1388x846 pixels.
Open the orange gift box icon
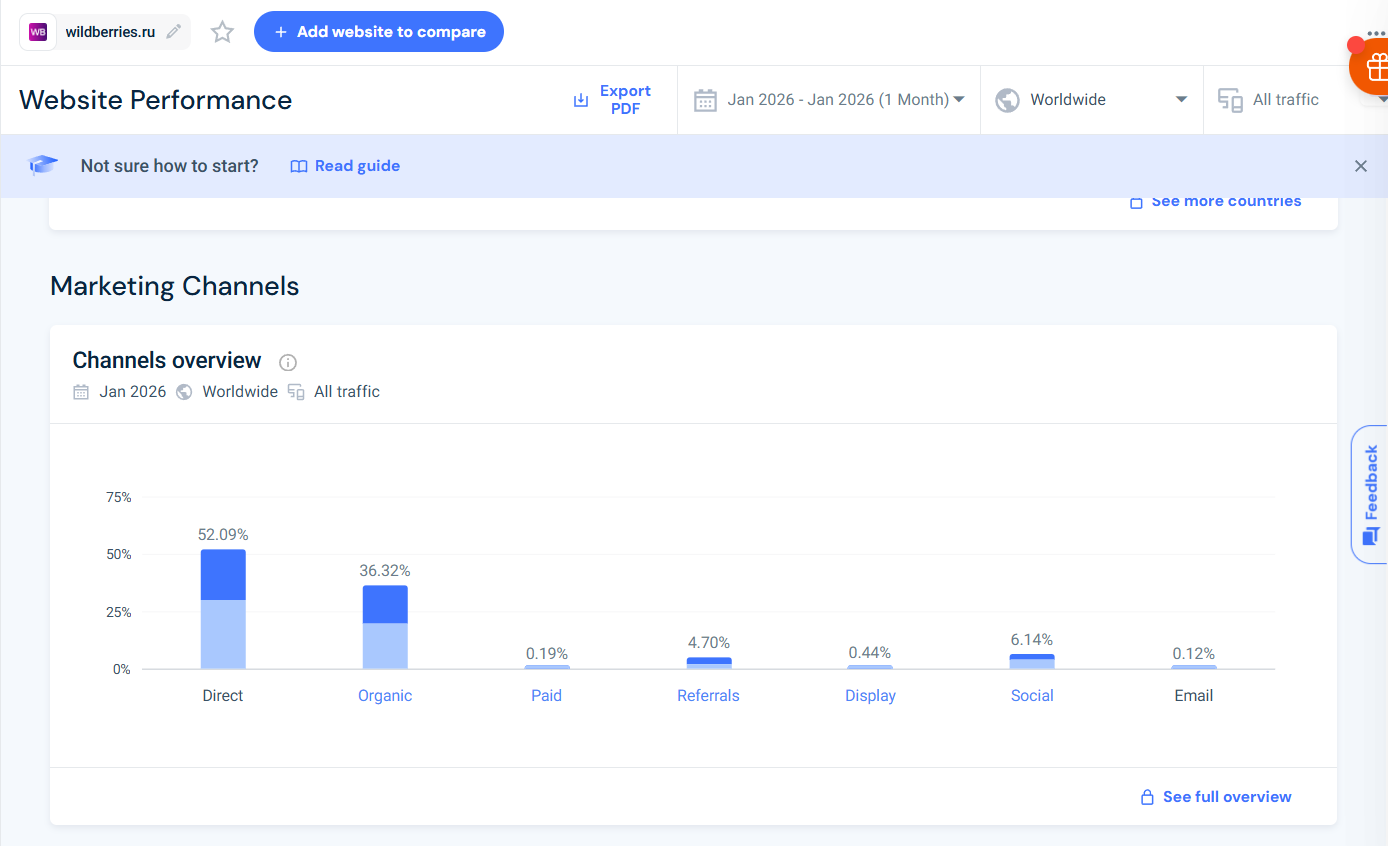point(1375,68)
